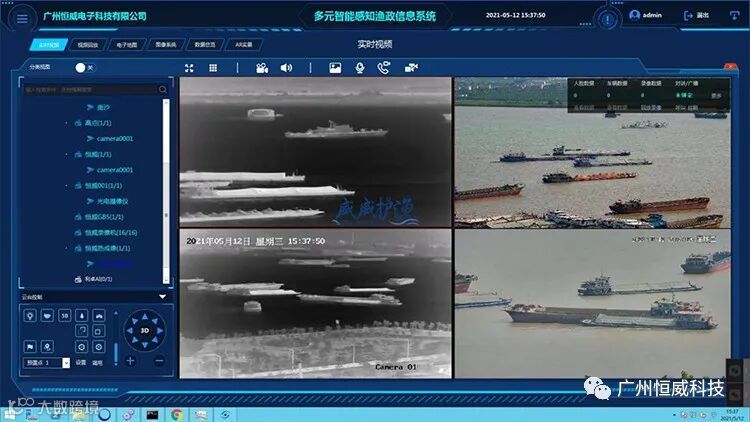The width and height of the screenshot is (750, 422).
Task: Click the device tree vertical scrollbar
Action: (166, 190)
